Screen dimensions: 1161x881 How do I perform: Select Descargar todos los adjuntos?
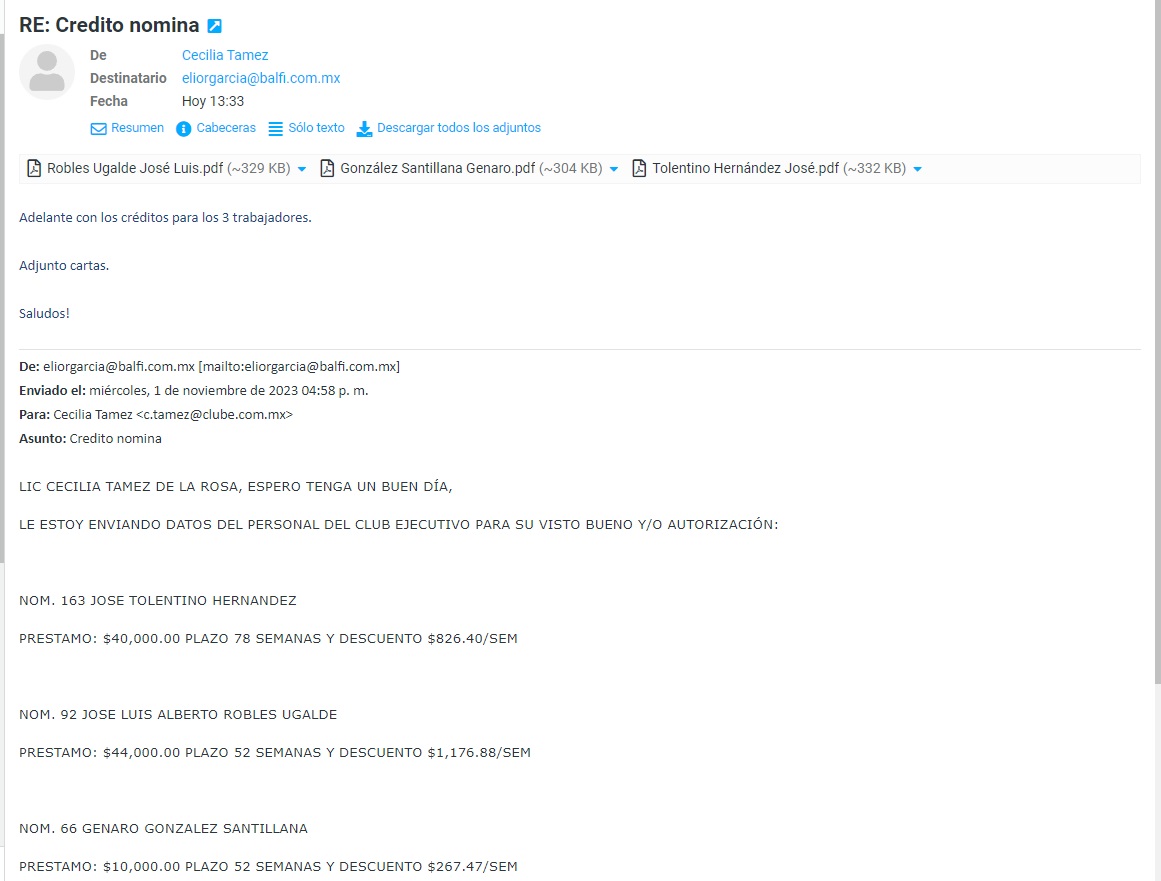(459, 127)
